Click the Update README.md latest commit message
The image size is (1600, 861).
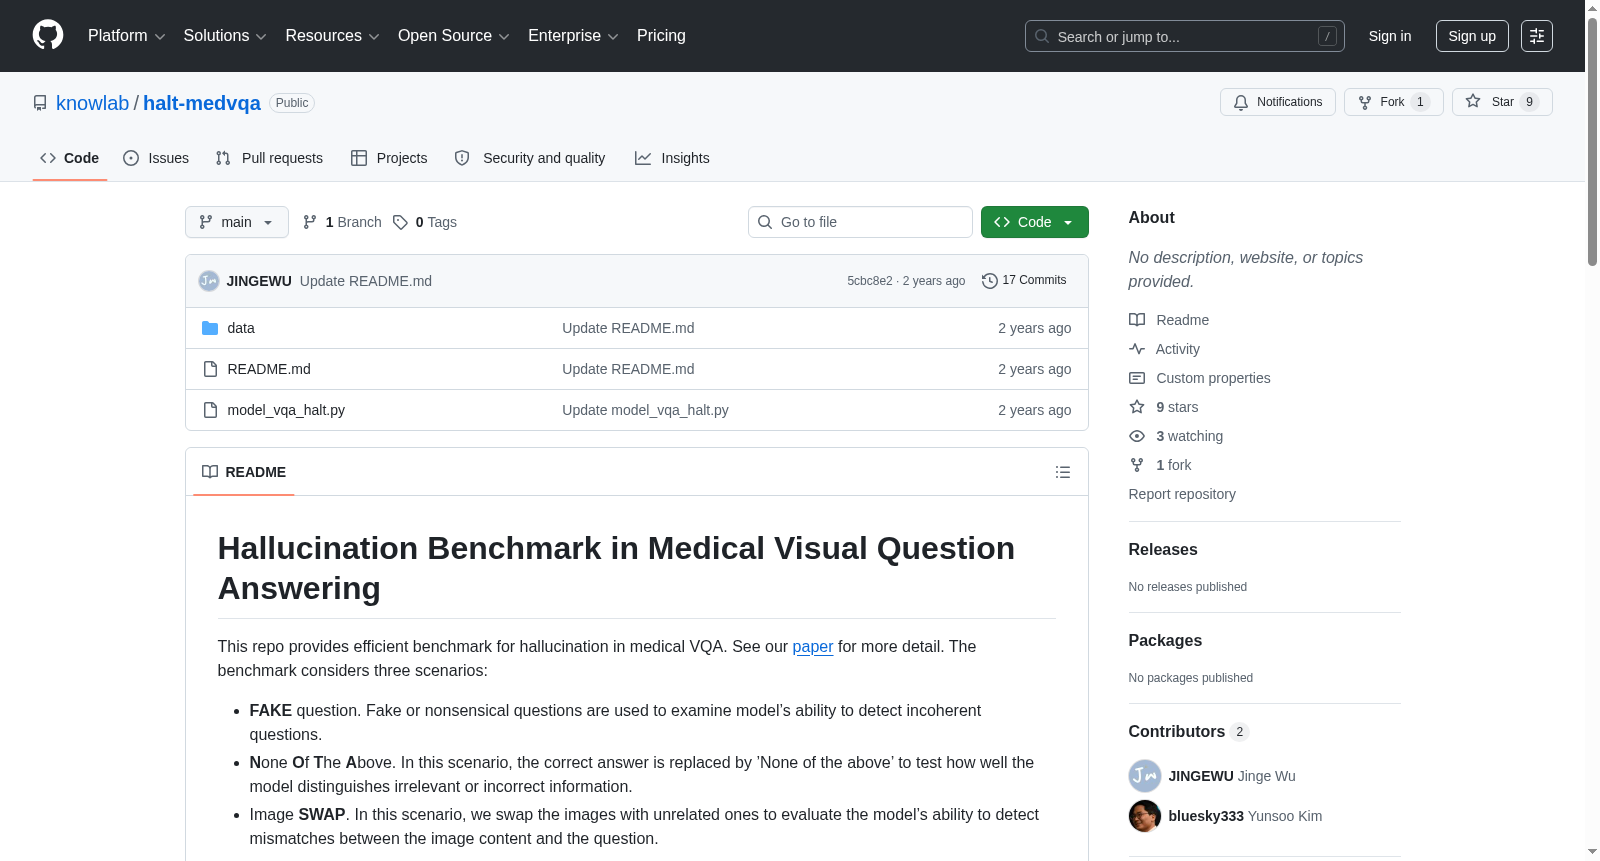366,281
